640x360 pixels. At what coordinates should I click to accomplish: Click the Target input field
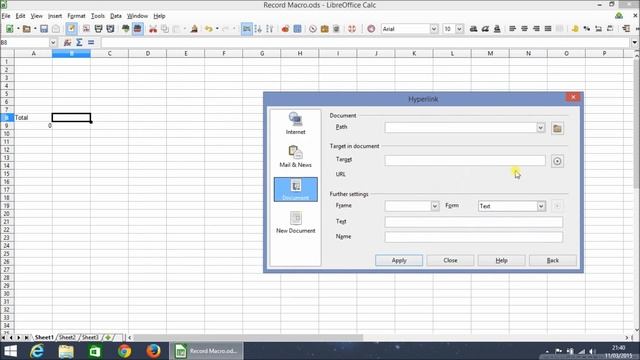click(x=464, y=160)
